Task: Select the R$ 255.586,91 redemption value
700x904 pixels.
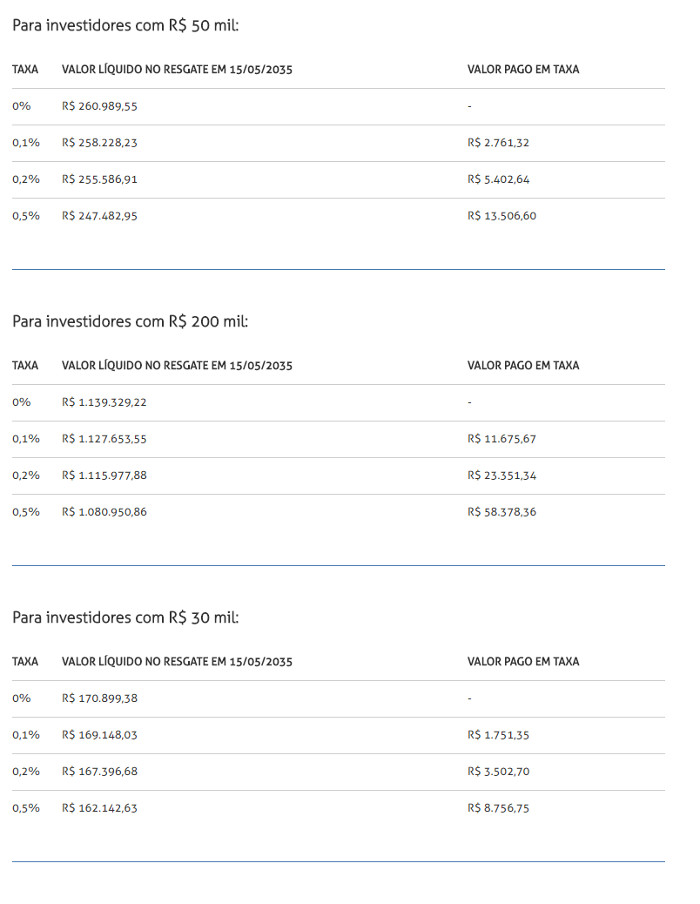Action: [100, 179]
